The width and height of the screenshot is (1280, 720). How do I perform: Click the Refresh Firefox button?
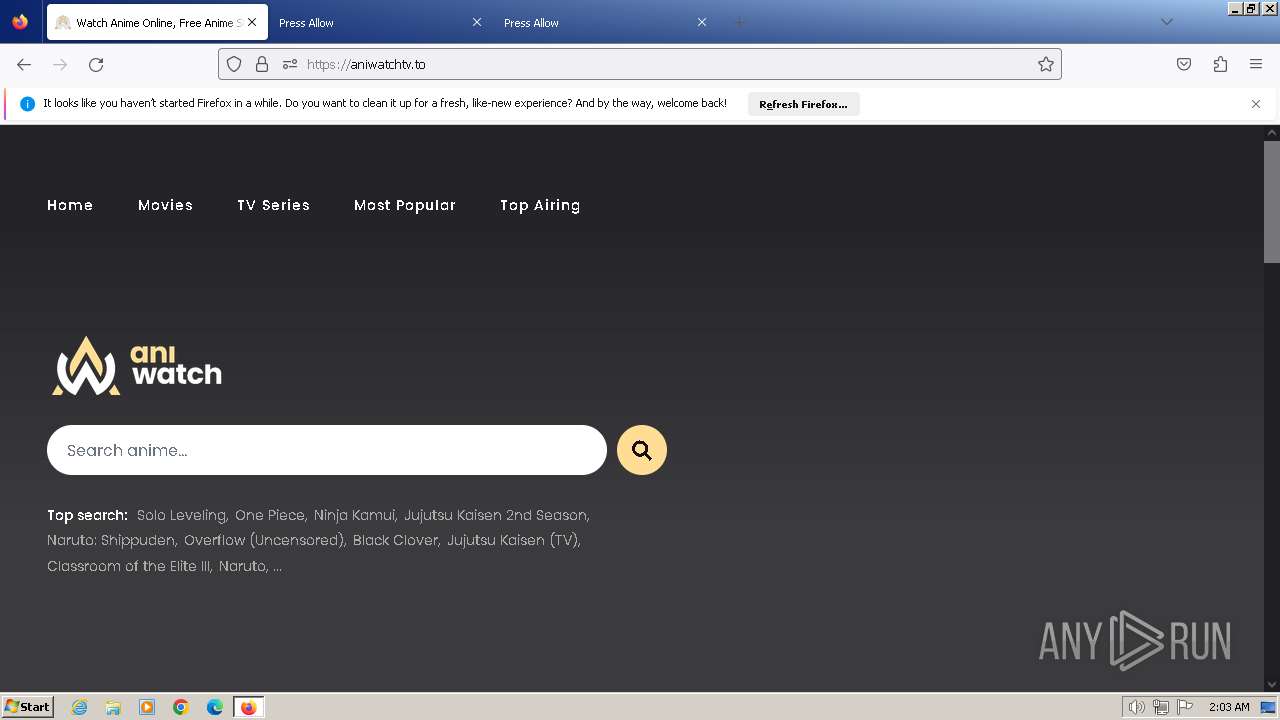(x=803, y=104)
